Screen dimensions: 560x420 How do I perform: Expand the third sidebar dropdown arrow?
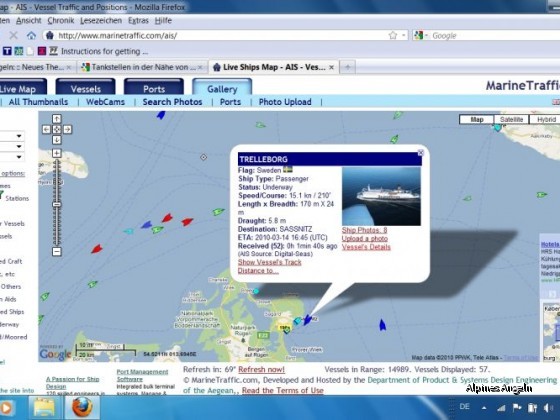click(x=19, y=157)
